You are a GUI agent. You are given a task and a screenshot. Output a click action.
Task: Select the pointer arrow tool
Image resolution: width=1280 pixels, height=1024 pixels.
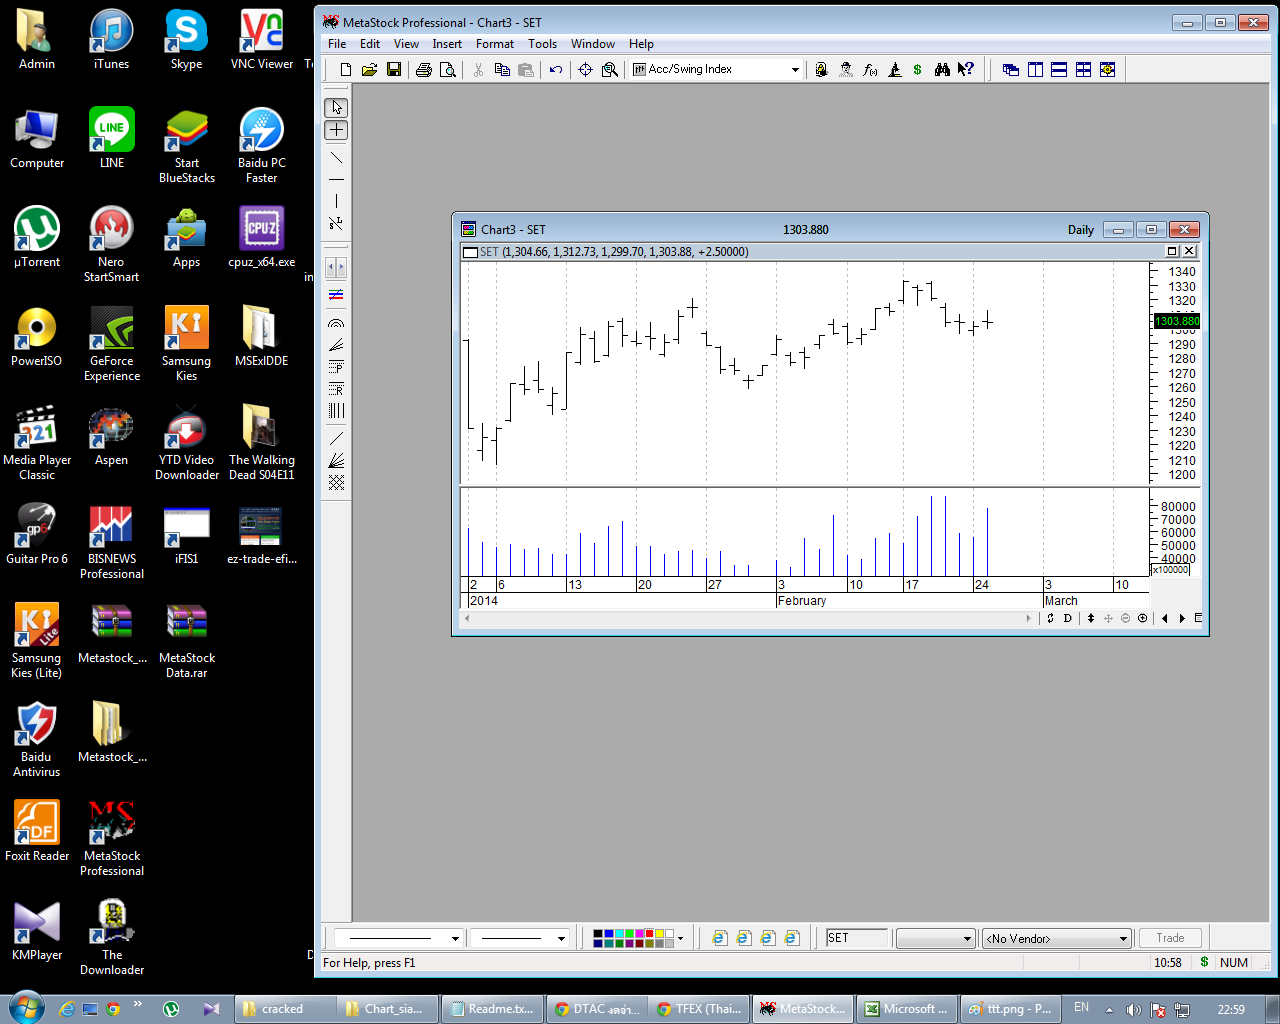(336, 107)
